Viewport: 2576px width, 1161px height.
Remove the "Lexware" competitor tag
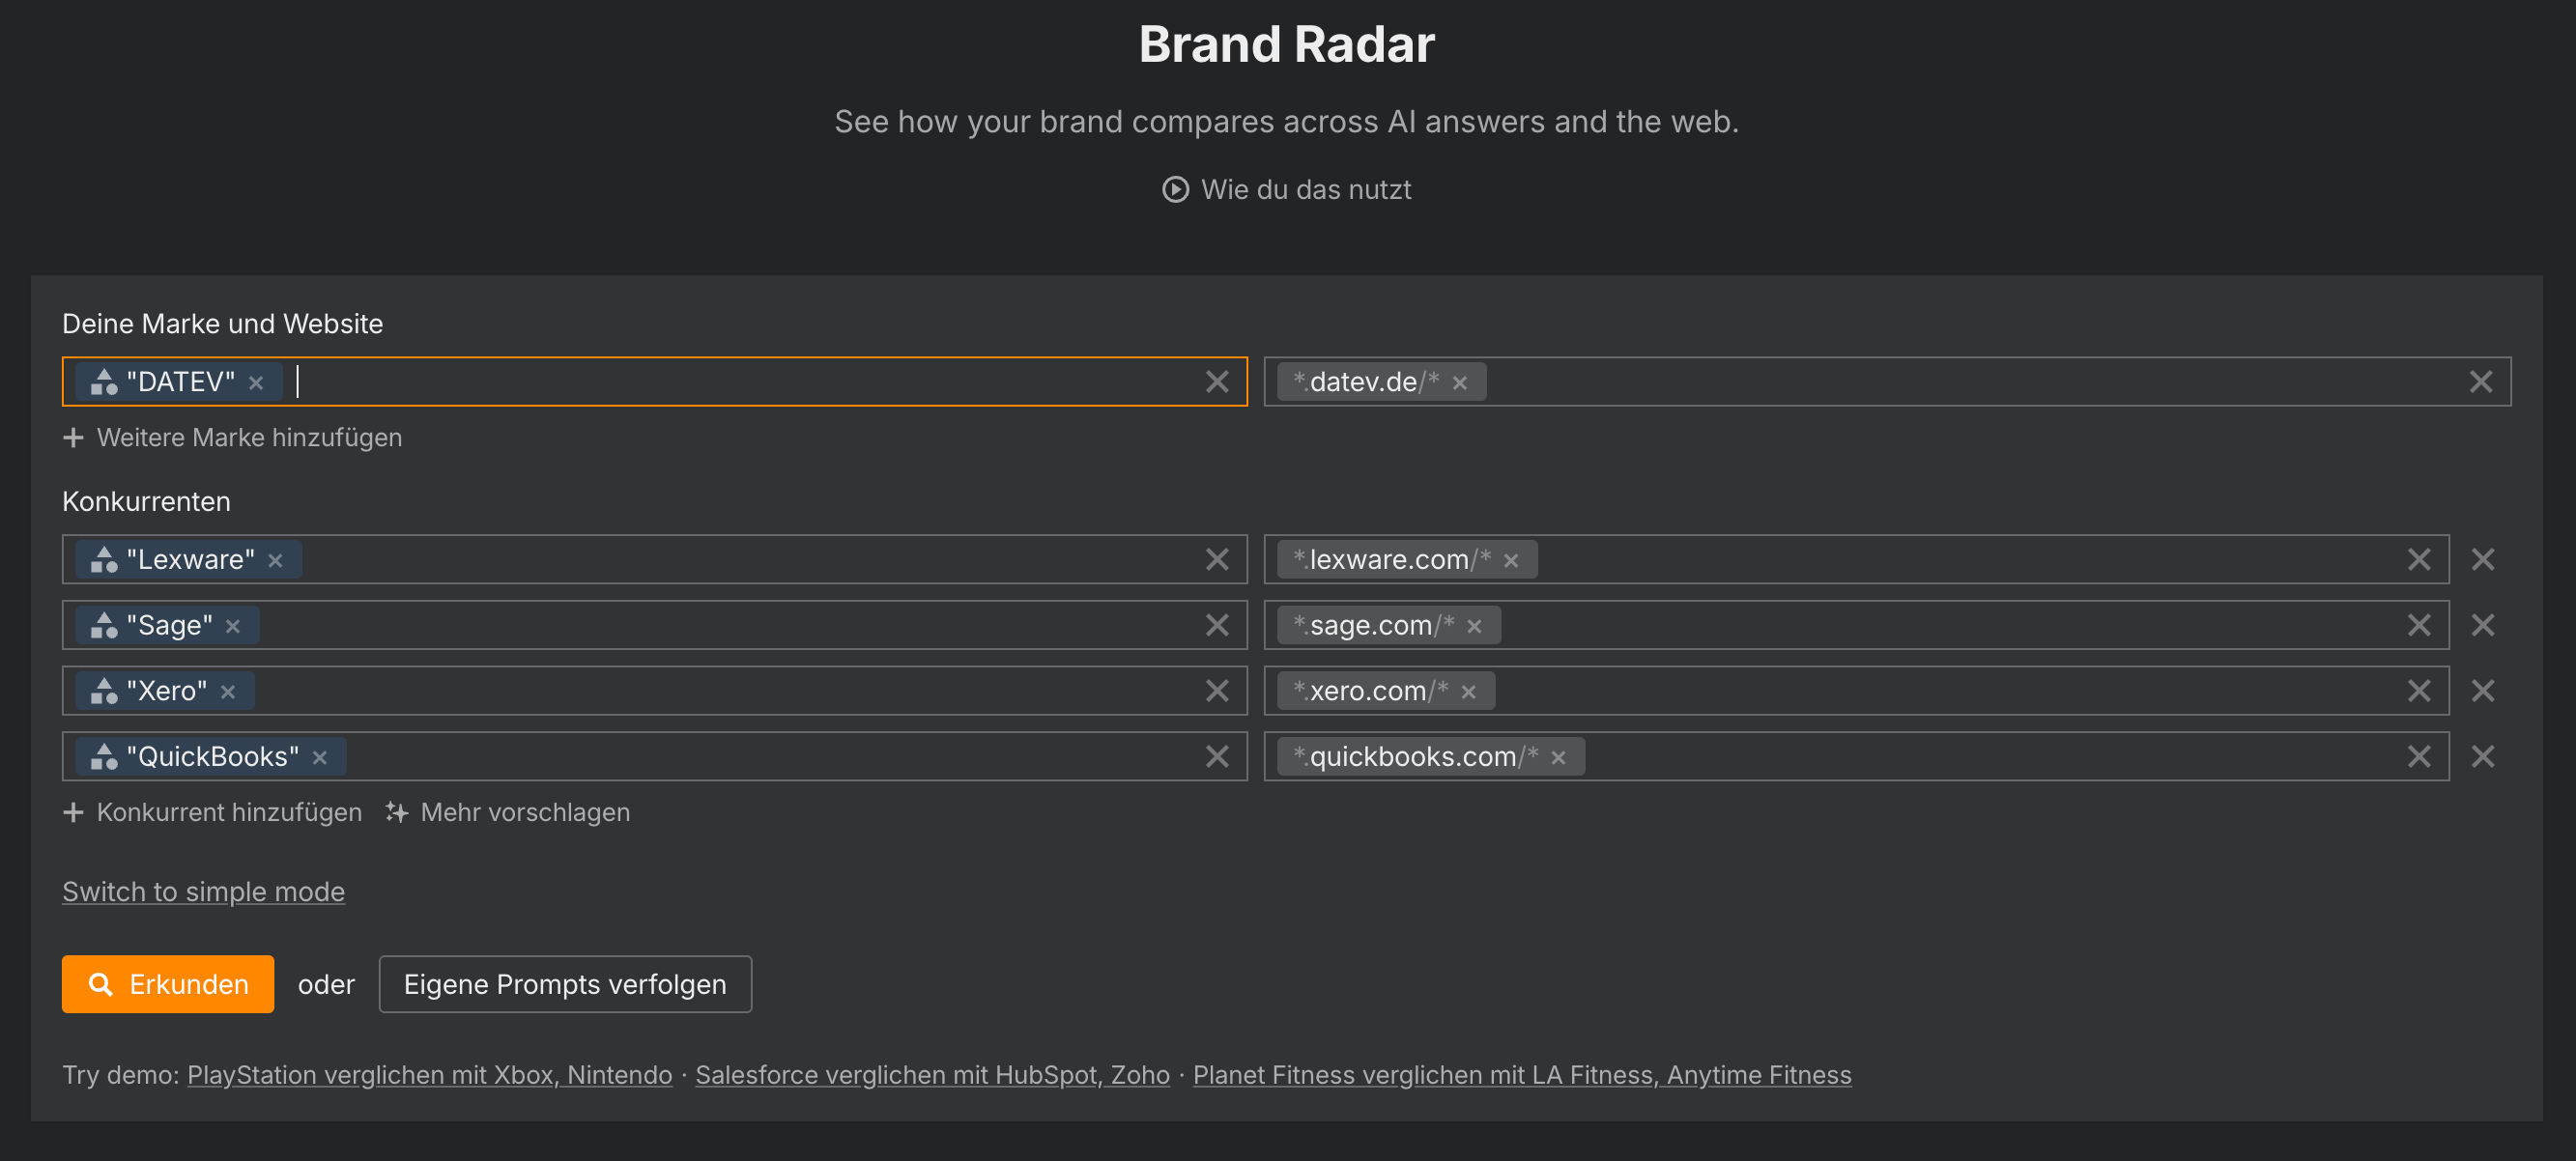pyautogui.click(x=276, y=561)
